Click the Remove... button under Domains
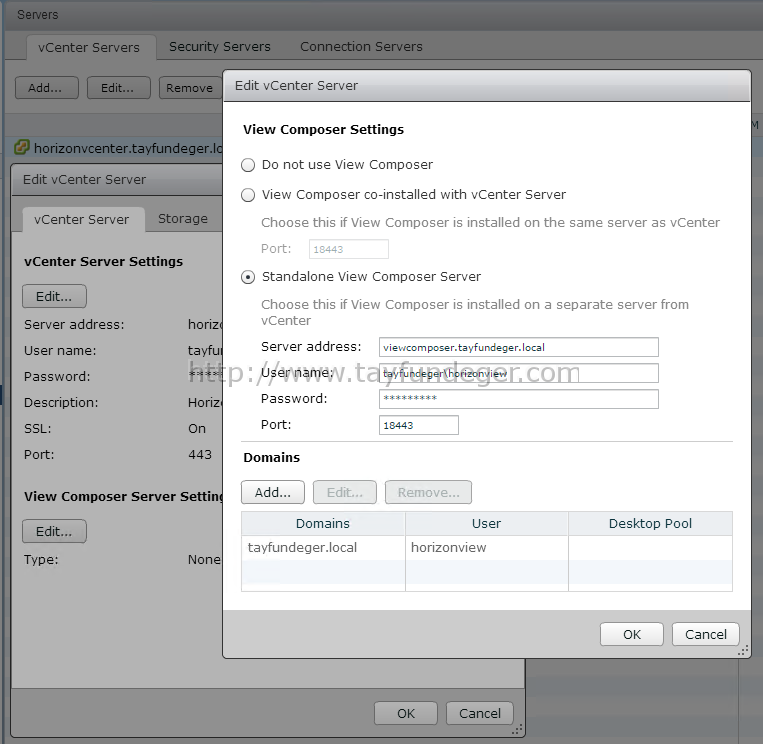Image resolution: width=763 pixels, height=744 pixels. pyautogui.click(x=428, y=492)
